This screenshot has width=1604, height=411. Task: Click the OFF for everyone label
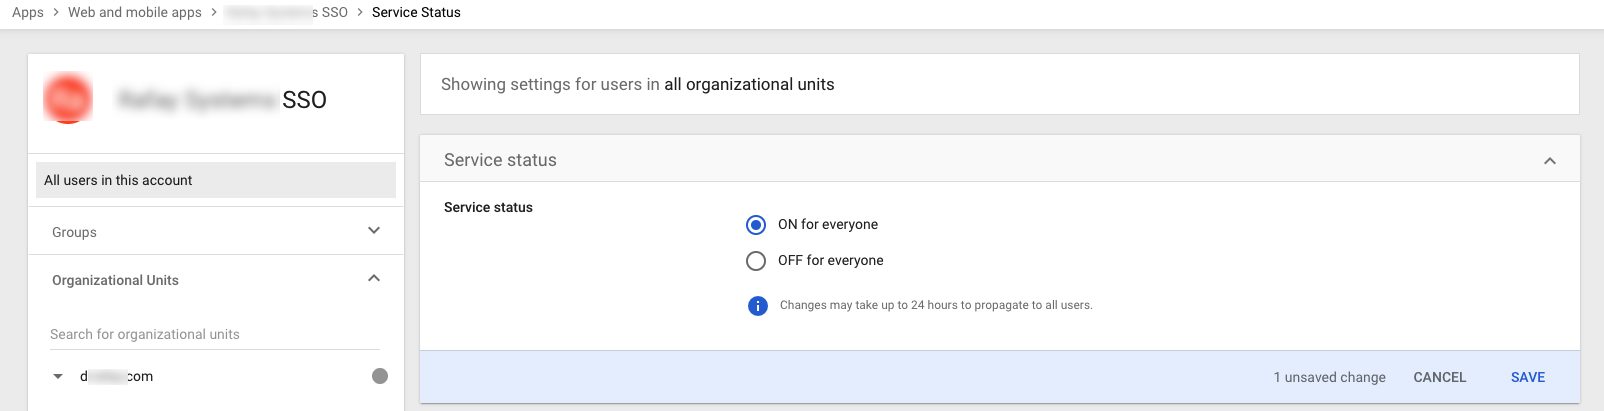coord(831,261)
